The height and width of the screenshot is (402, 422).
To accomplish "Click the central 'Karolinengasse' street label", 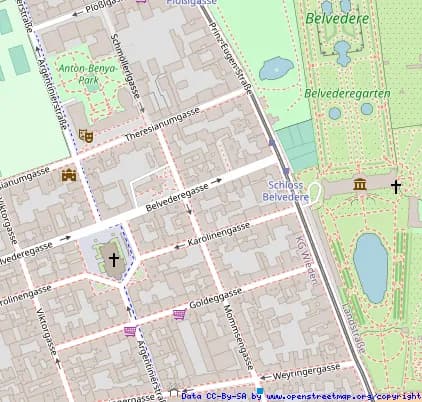I will pos(219,234).
